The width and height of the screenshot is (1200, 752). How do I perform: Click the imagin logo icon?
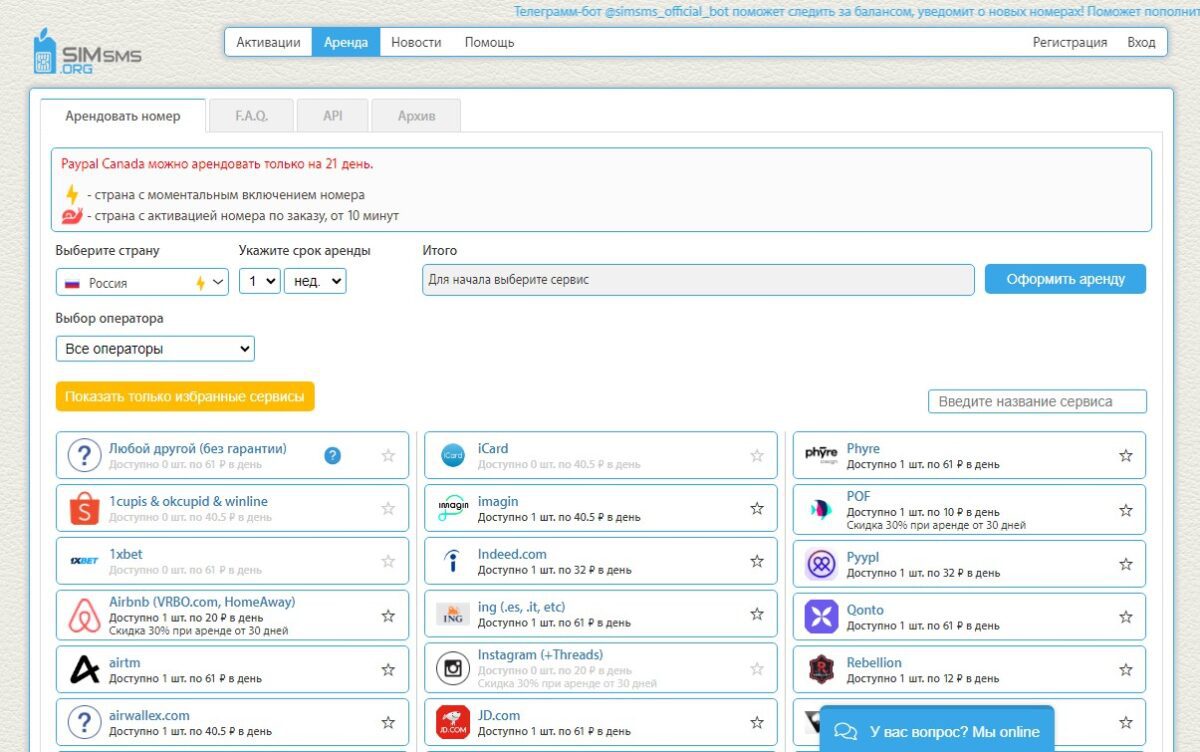point(453,508)
